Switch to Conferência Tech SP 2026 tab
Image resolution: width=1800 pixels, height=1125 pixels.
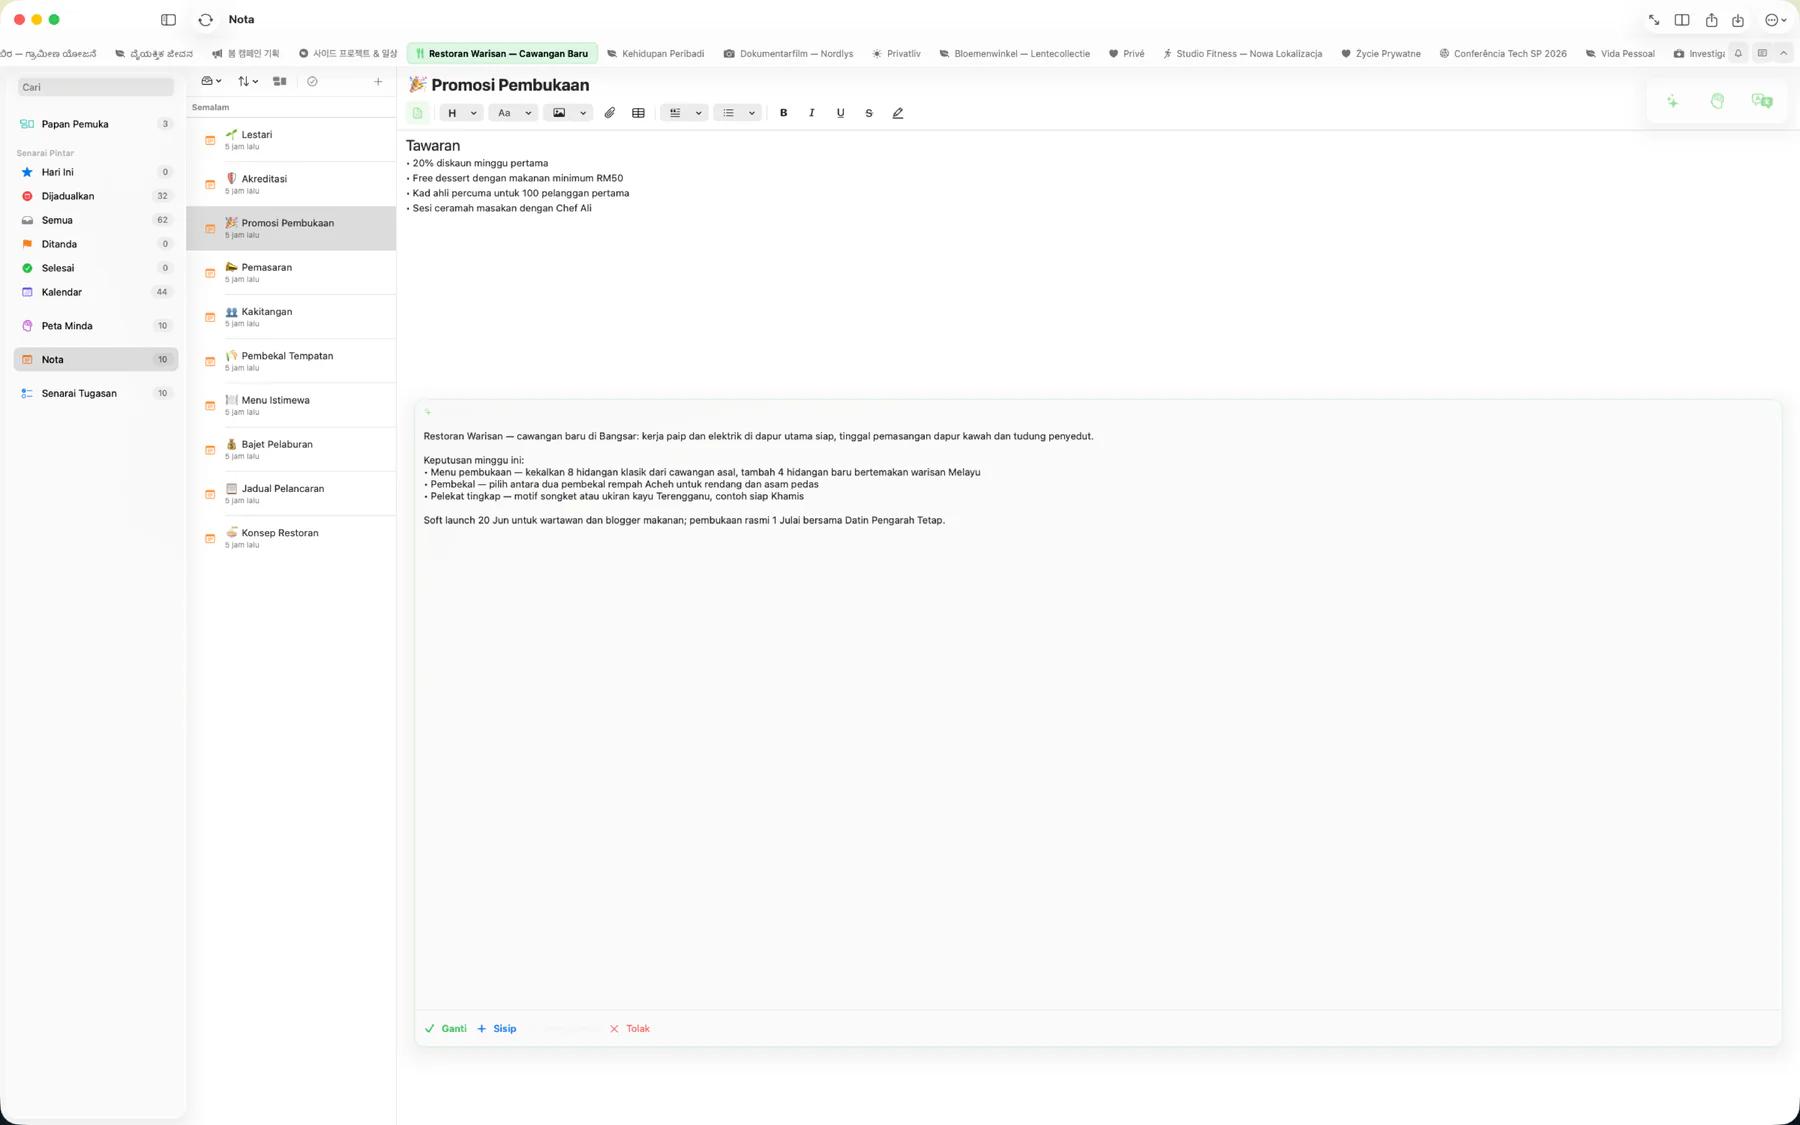coord(1502,54)
